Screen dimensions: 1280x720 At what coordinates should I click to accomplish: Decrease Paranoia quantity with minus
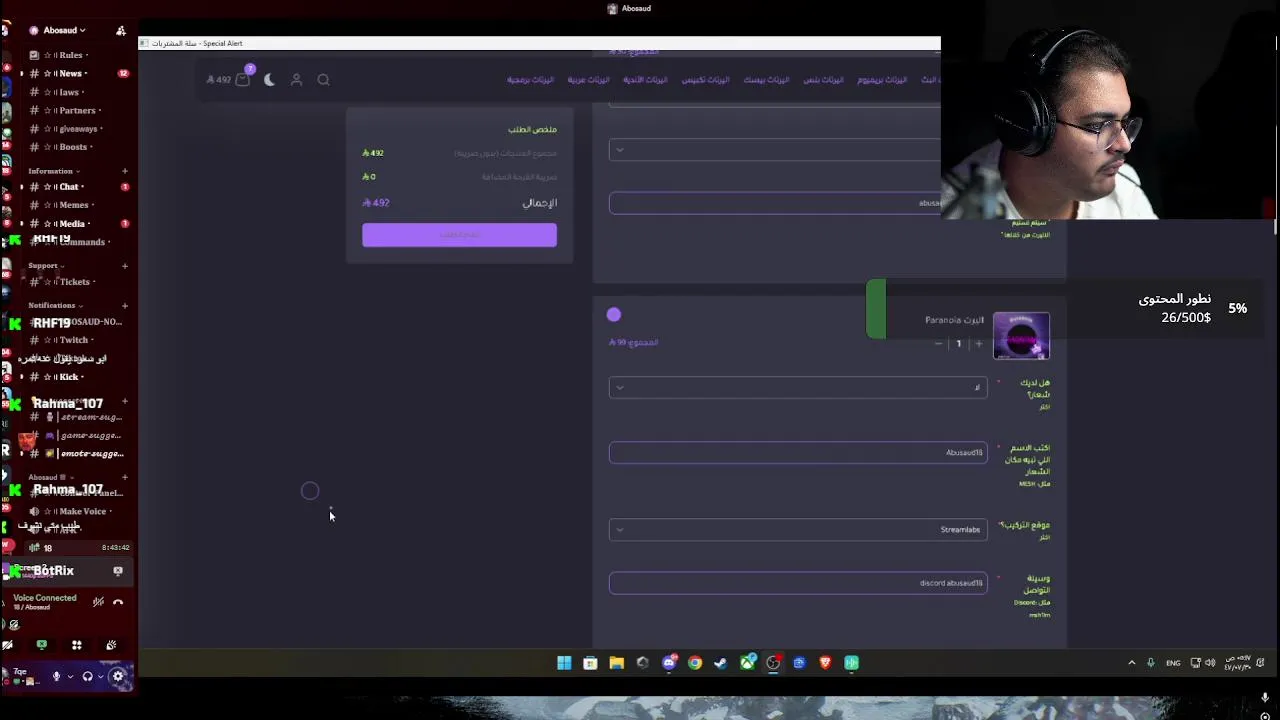(x=938, y=344)
